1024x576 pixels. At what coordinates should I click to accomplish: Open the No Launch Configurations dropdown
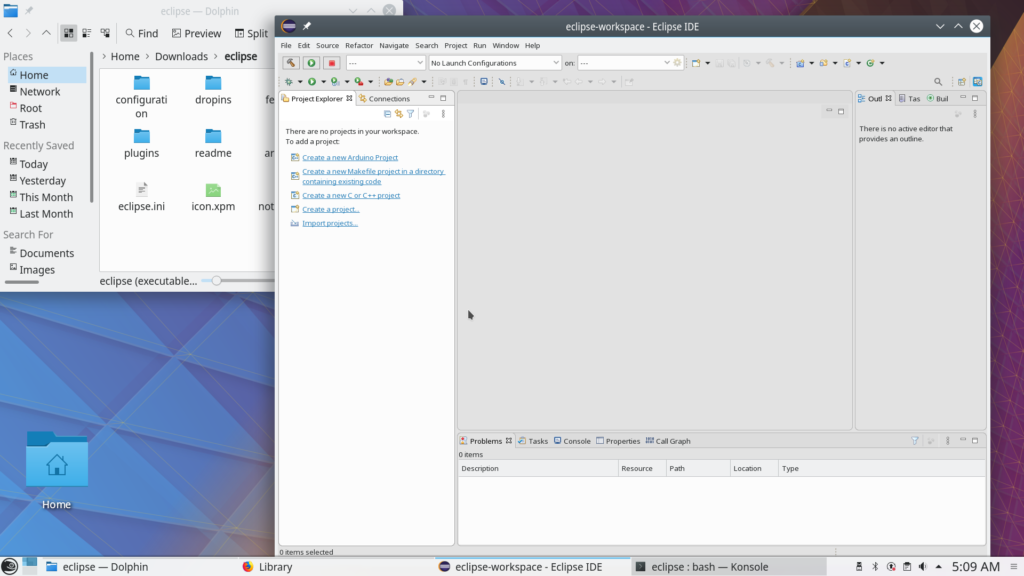pyautogui.click(x=494, y=63)
